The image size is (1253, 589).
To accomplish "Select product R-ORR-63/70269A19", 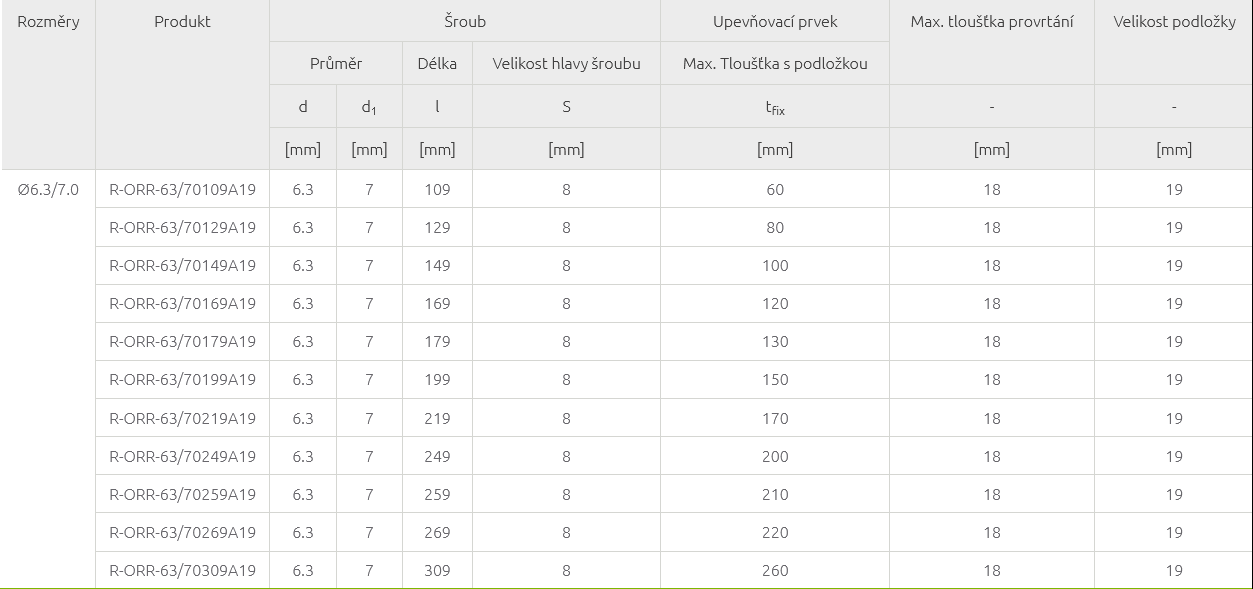I will (x=182, y=532).
